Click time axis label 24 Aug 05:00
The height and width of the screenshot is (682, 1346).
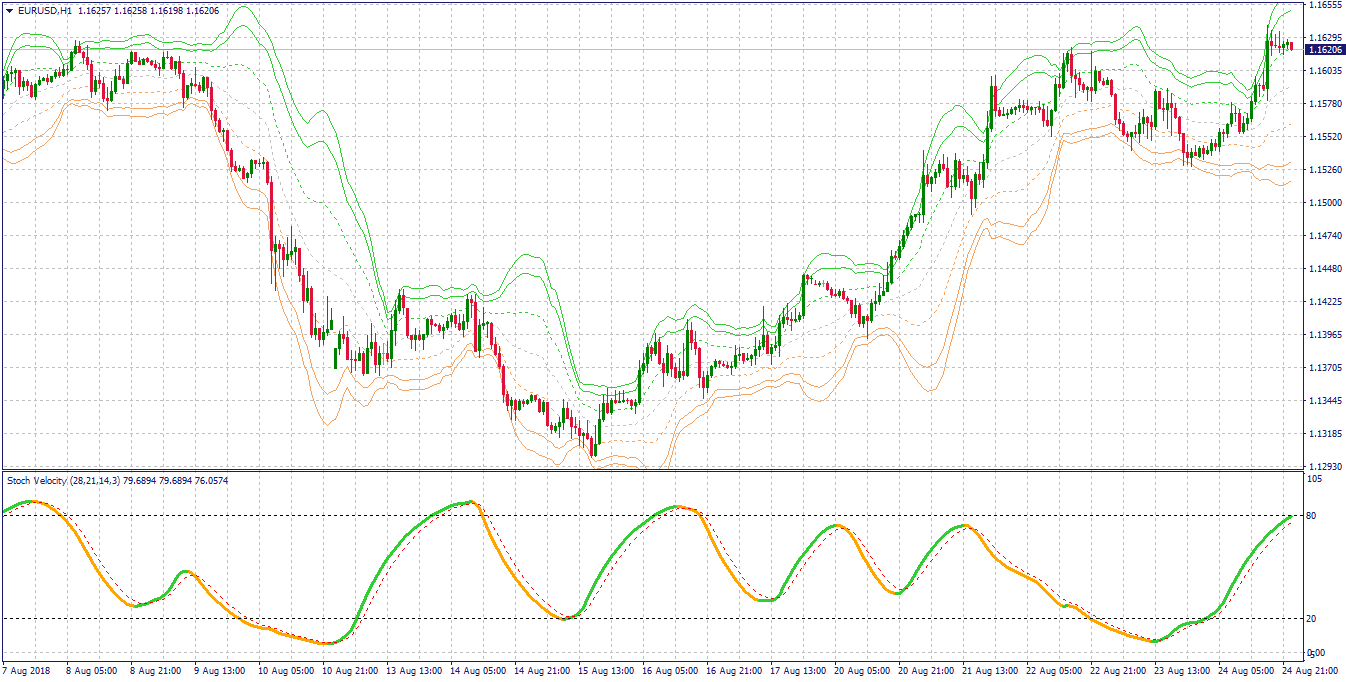(1246, 673)
